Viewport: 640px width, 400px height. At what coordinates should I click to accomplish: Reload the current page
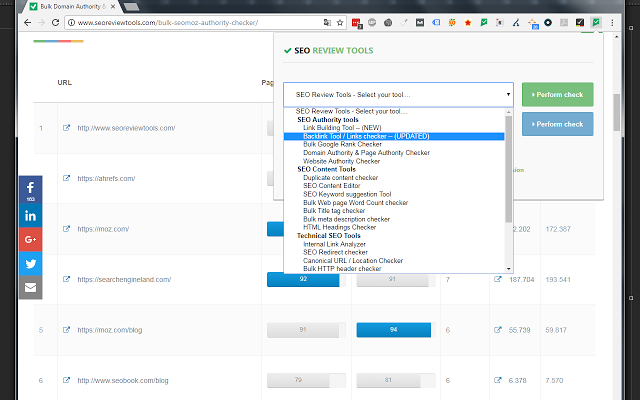(56, 22)
